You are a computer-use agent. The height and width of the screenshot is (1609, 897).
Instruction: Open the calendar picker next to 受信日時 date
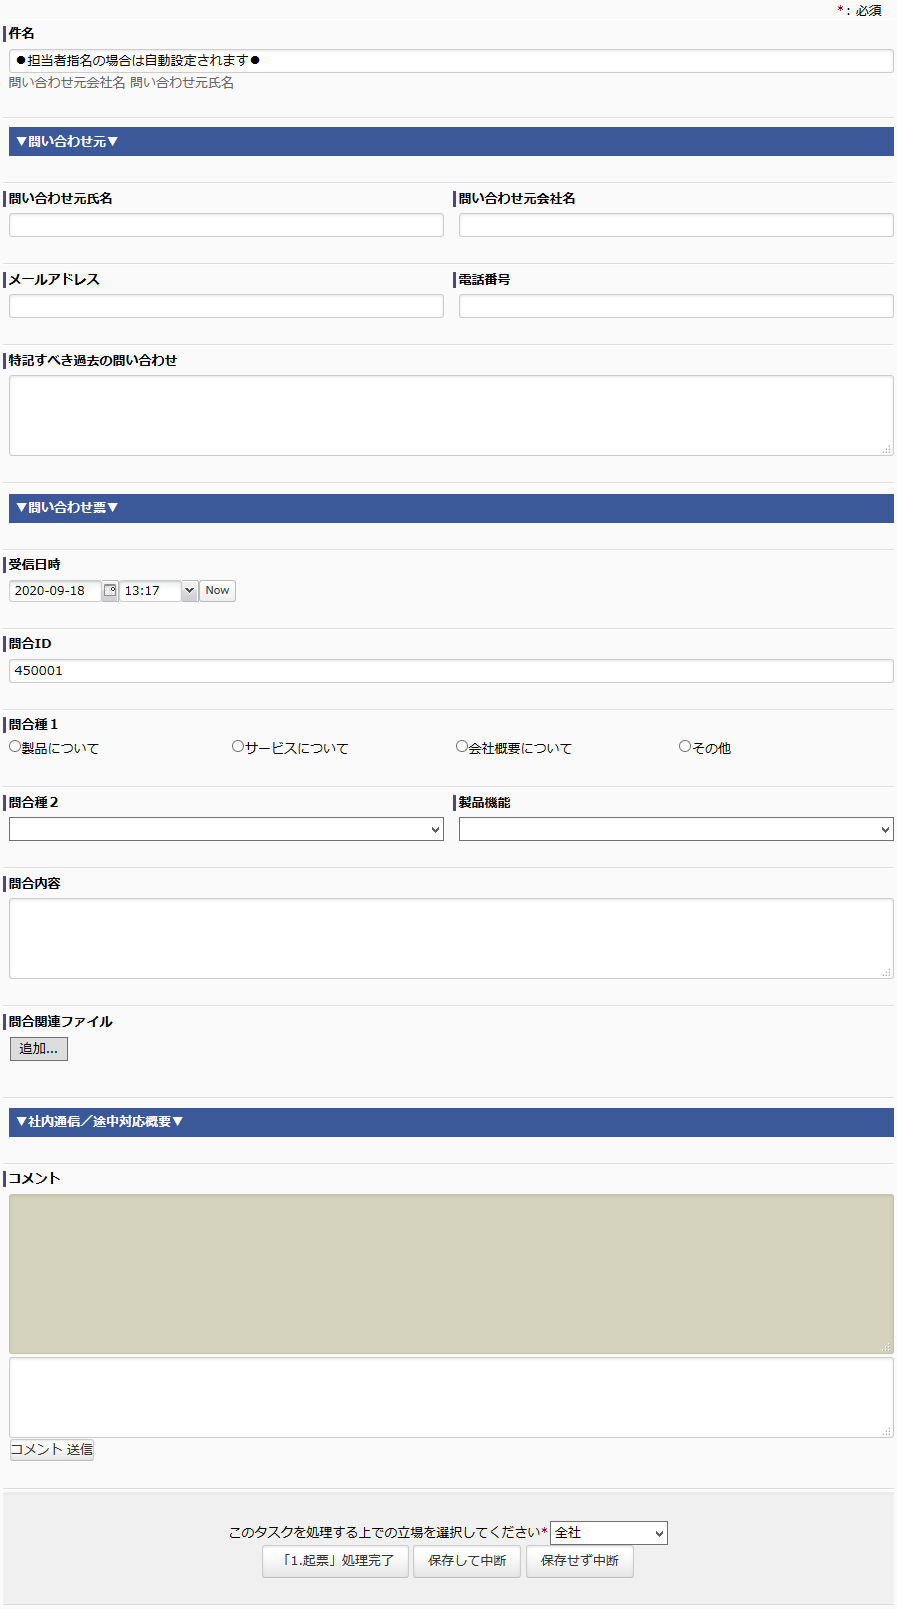(110, 591)
